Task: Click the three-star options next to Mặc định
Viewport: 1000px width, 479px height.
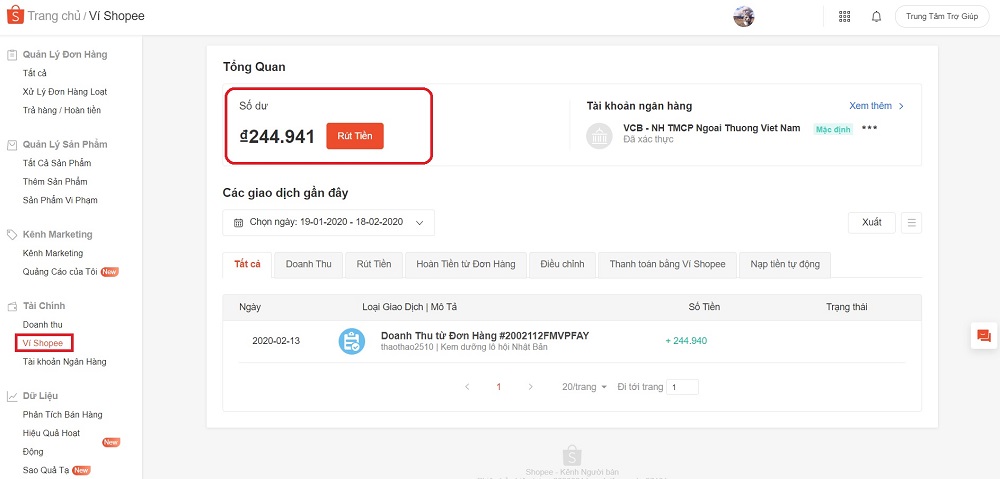Action: pos(869,128)
